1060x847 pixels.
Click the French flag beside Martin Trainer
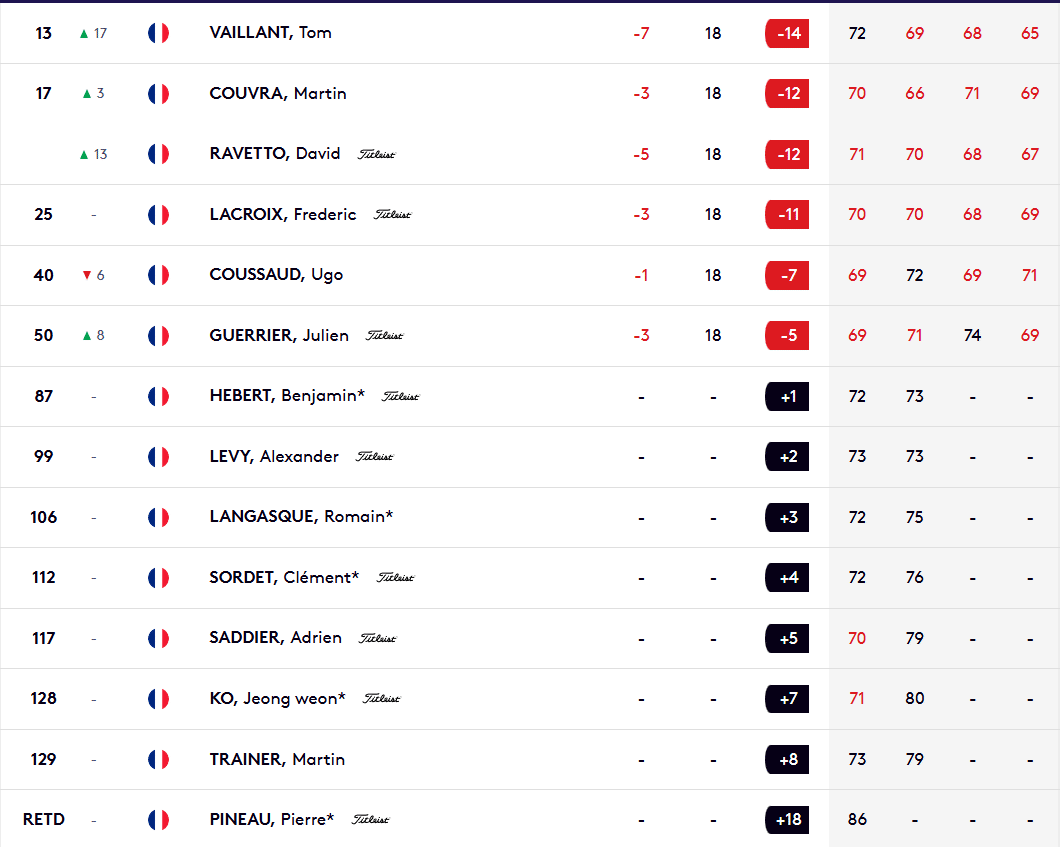tap(158, 760)
